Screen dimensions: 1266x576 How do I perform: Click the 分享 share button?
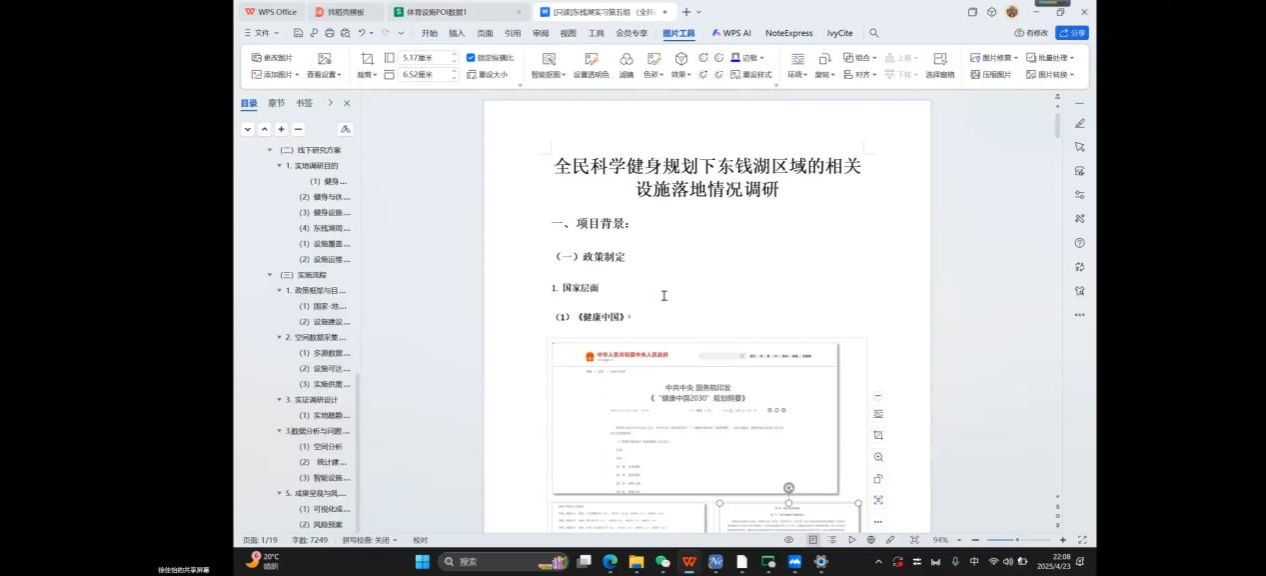(1072, 33)
